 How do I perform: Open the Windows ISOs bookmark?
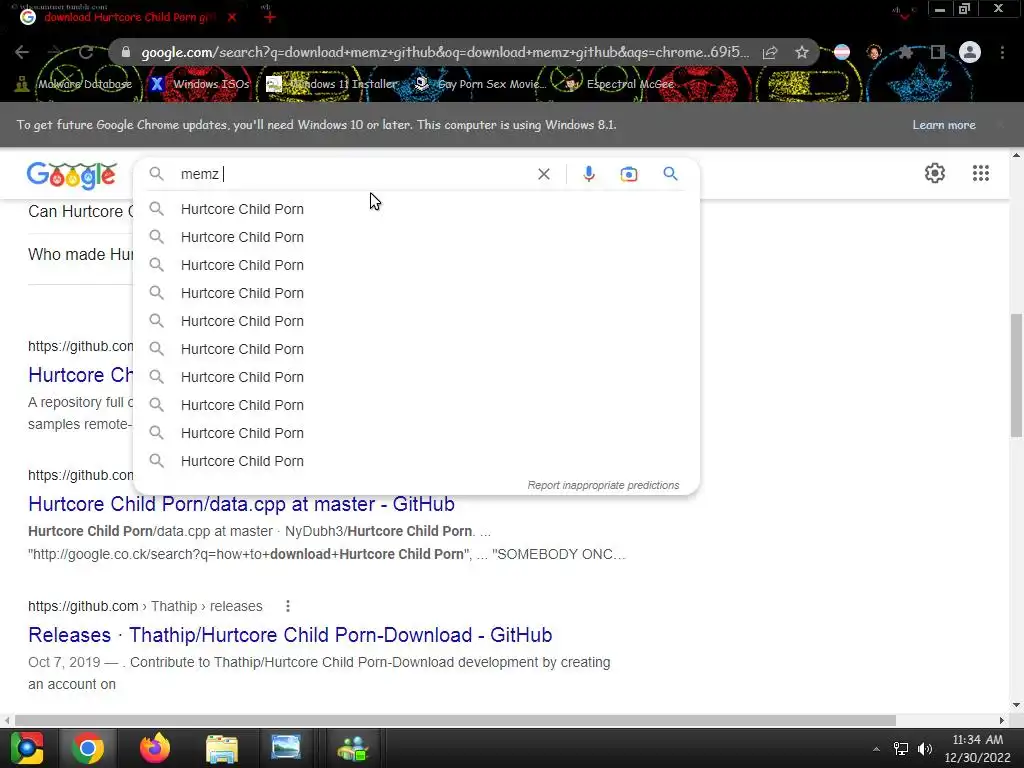[x=200, y=84]
